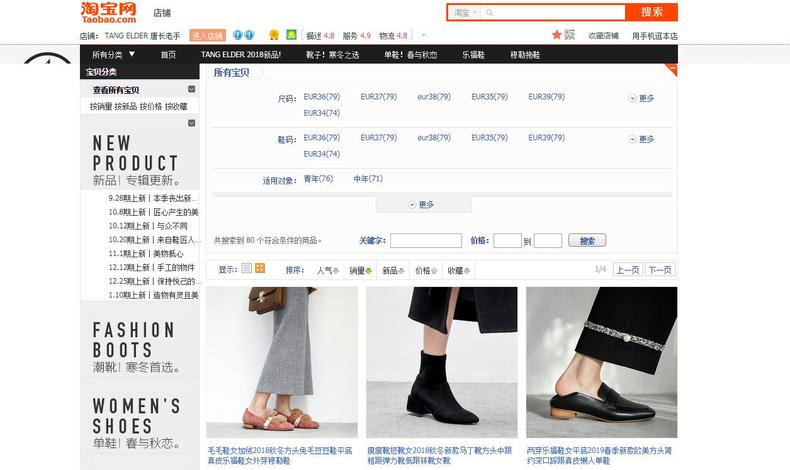
Task: Collapse the NEW PRODUCT sidebar section
Action: tap(191, 123)
